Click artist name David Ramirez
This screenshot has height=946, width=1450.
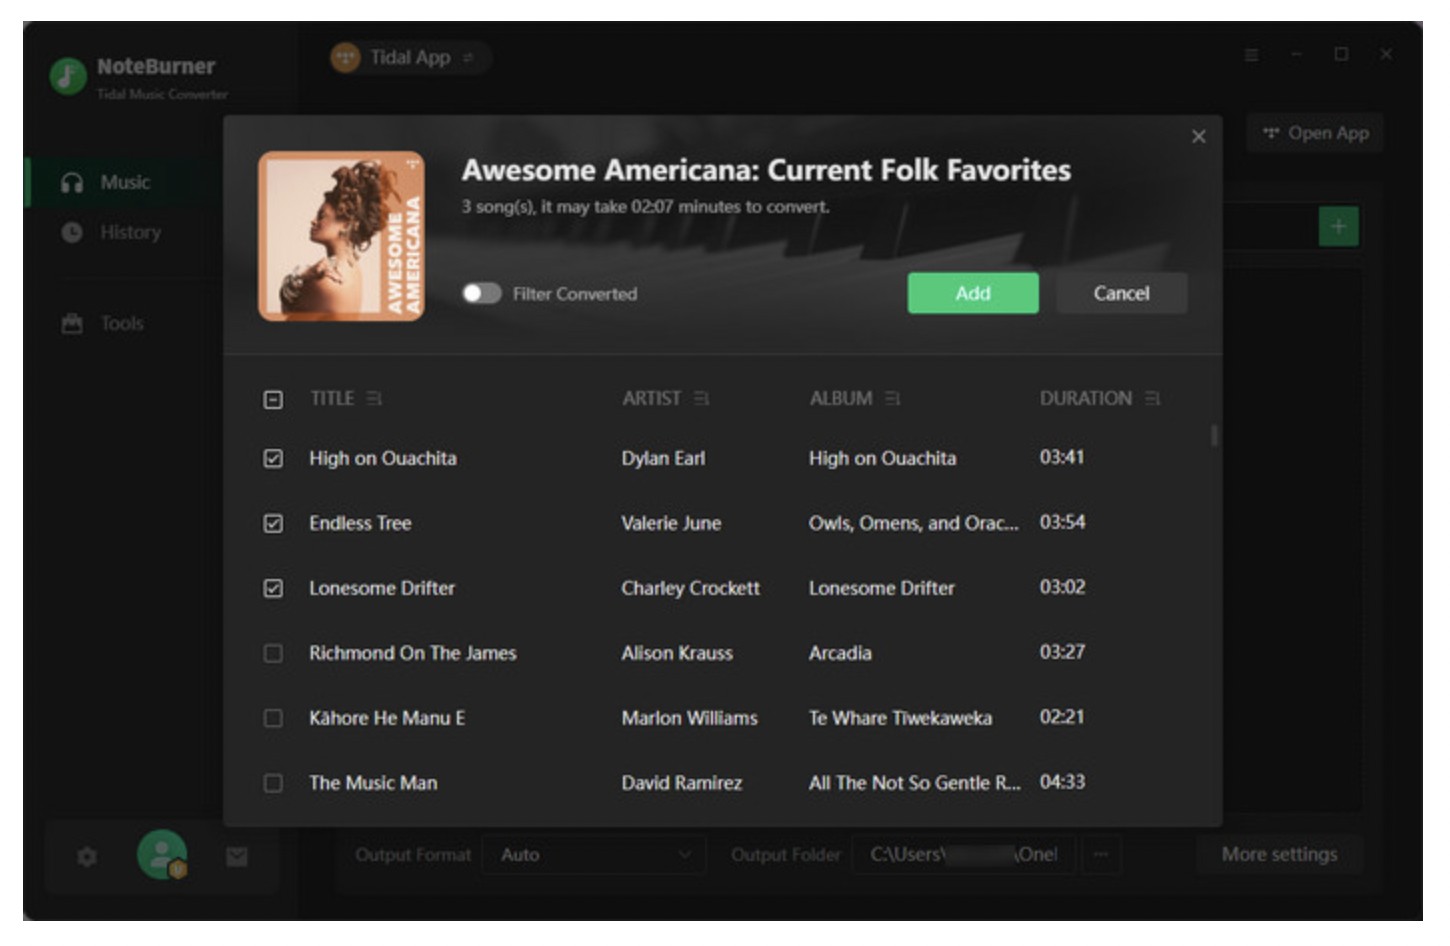pyautogui.click(x=682, y=783)
